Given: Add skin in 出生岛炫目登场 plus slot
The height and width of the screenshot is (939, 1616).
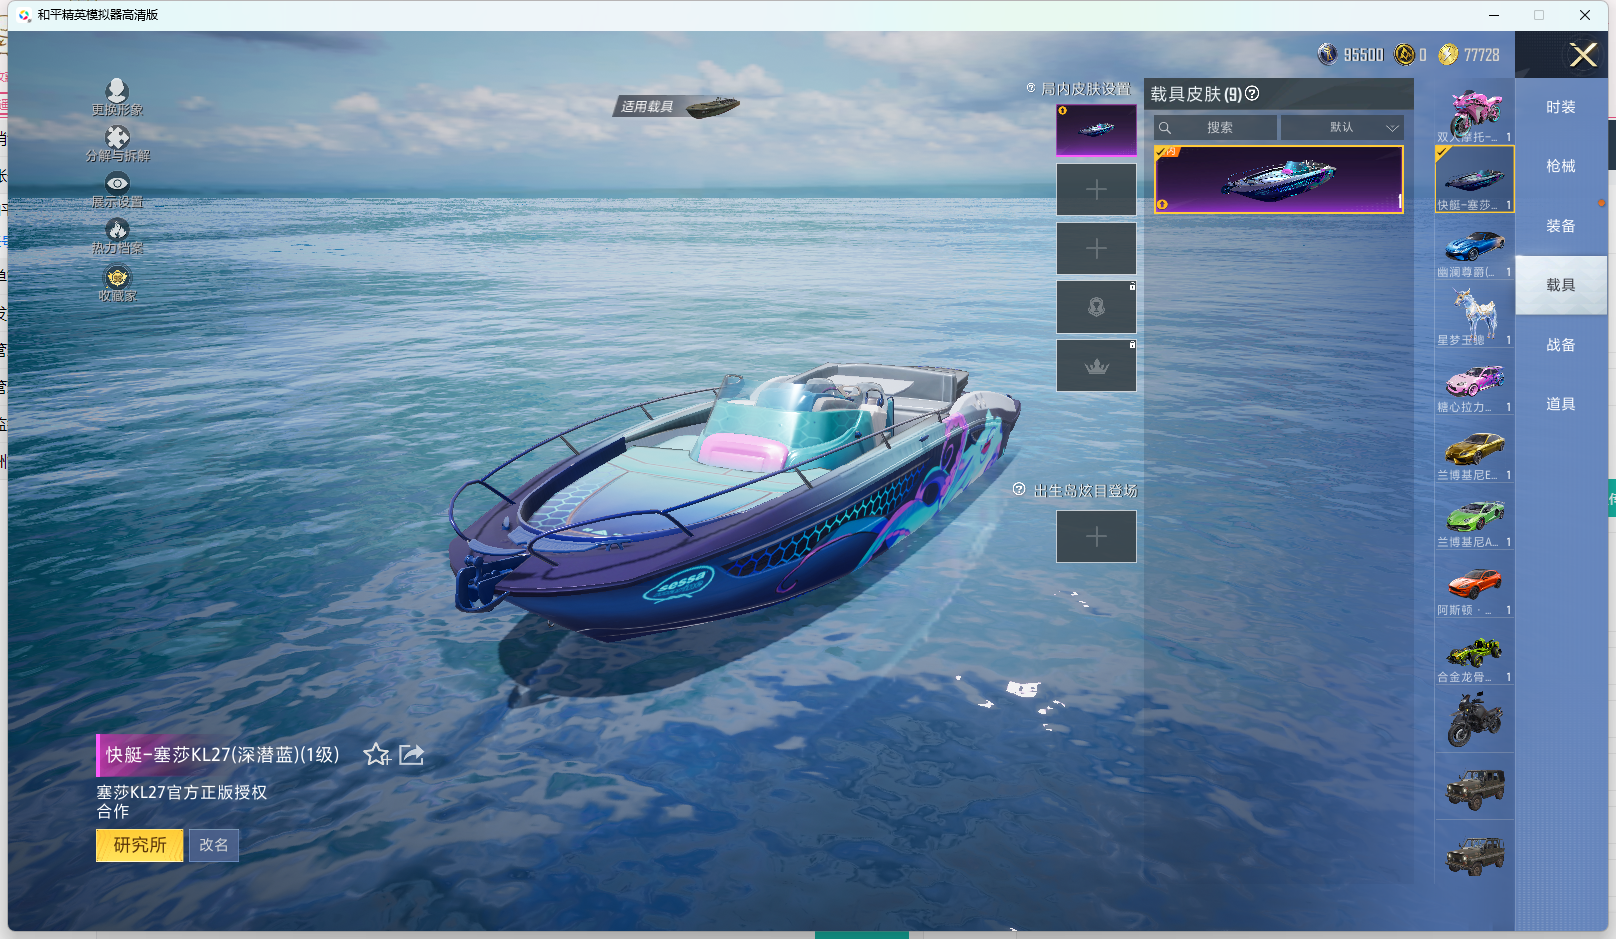Looking at the screenshot, I should pos(1096,537).
